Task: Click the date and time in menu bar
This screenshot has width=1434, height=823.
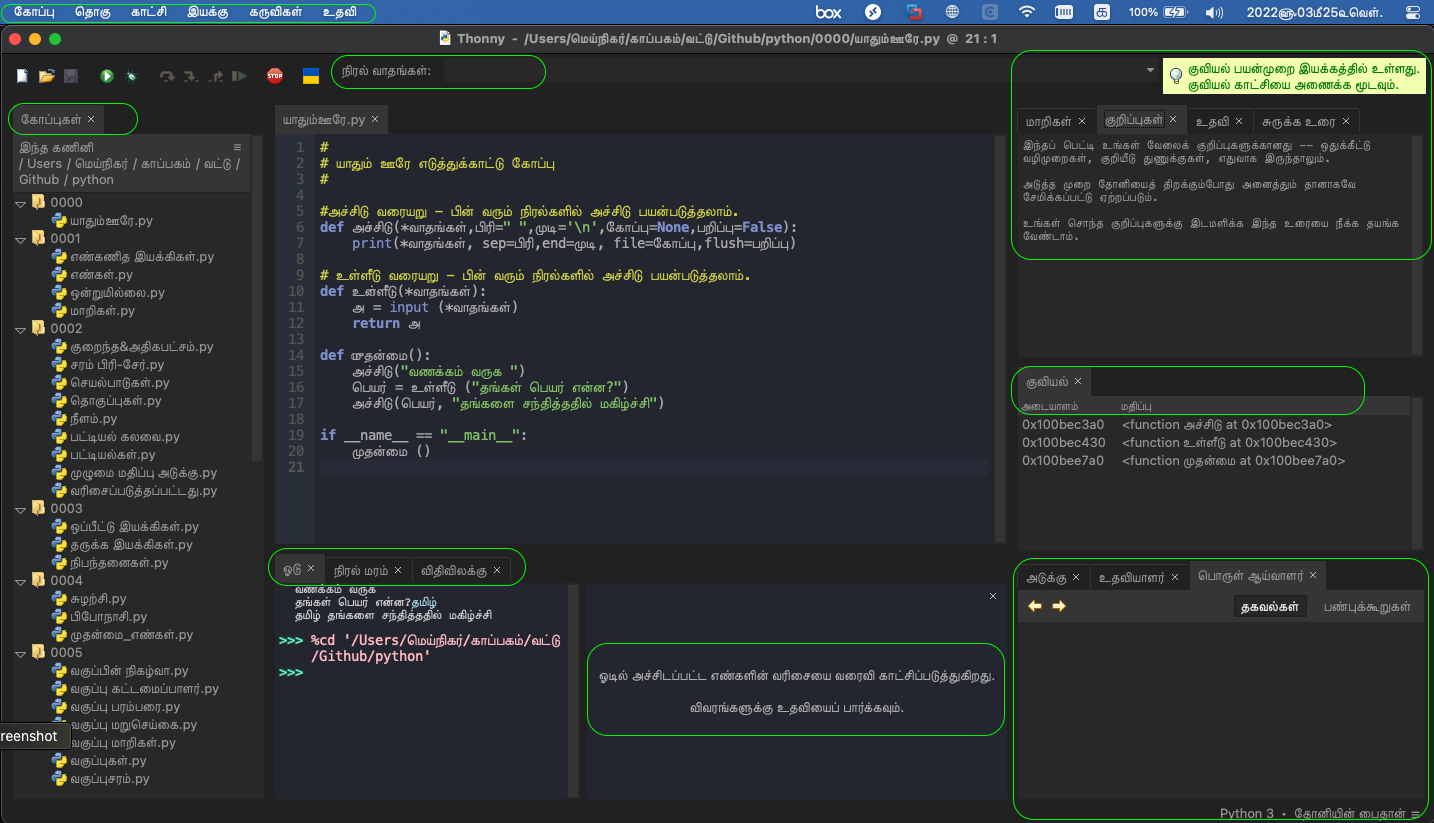Action: pyautogui.click(x=1315, y=13)
